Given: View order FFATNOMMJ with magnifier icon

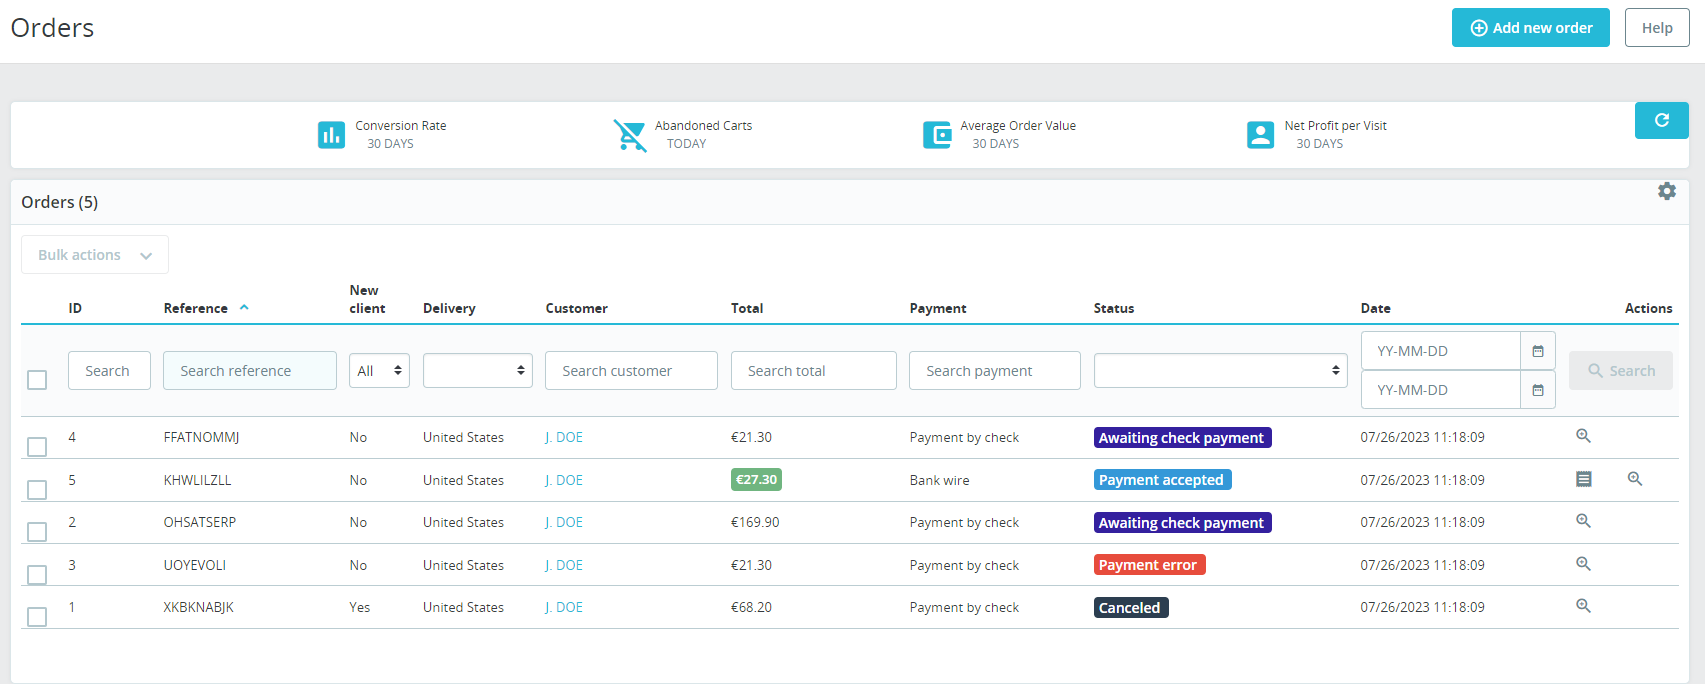Looking at the screenshot, I should 1583,436.
